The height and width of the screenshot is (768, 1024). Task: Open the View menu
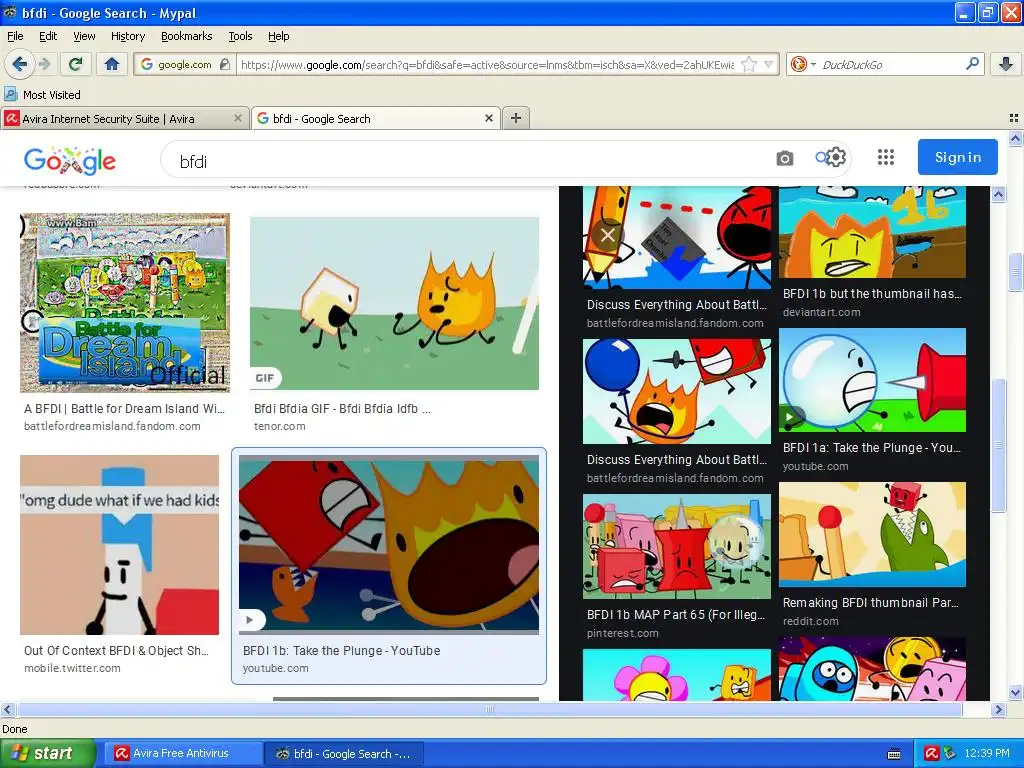pos(84,36)
